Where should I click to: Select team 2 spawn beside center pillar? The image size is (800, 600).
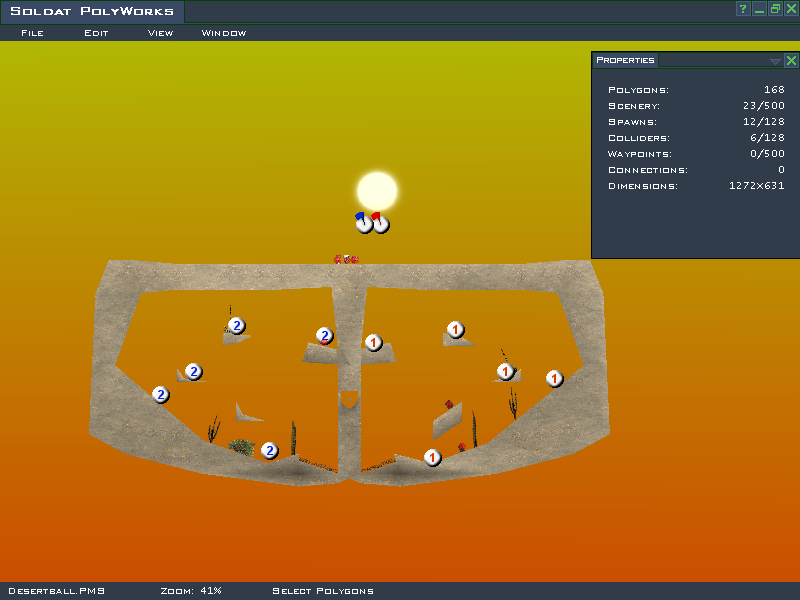click(324, 336)
